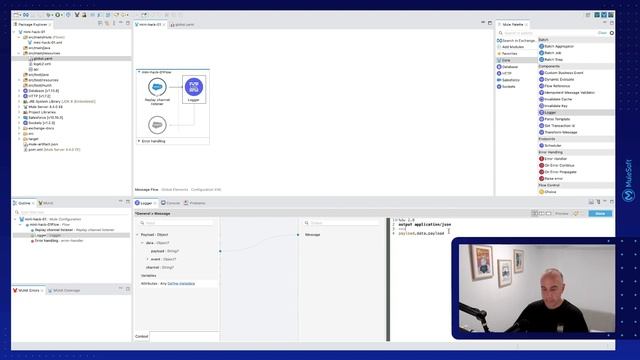
Task: Open Salesforce module in palette sidebar
Action: 509,80
